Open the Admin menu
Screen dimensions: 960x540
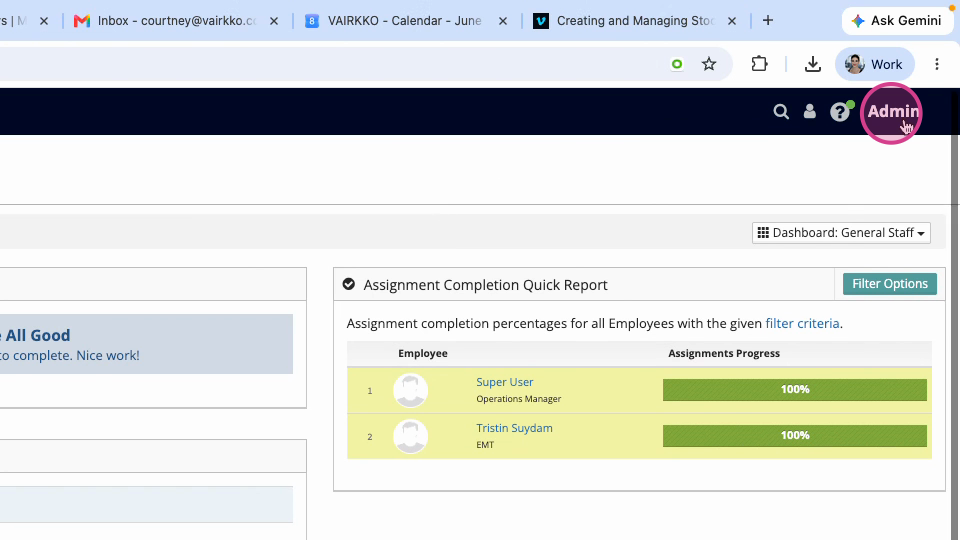coord(893,111)
